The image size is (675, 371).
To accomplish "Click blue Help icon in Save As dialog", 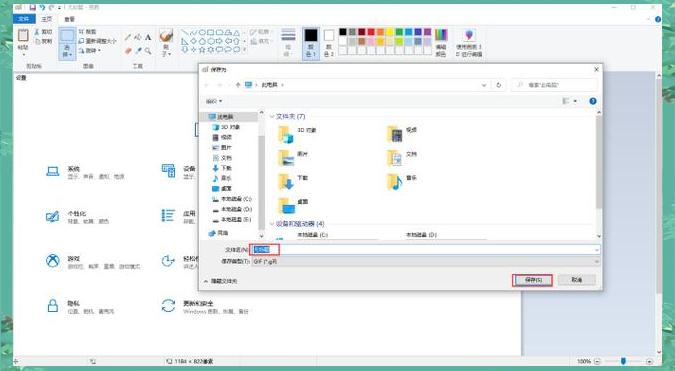I will (x=593, y=101).
